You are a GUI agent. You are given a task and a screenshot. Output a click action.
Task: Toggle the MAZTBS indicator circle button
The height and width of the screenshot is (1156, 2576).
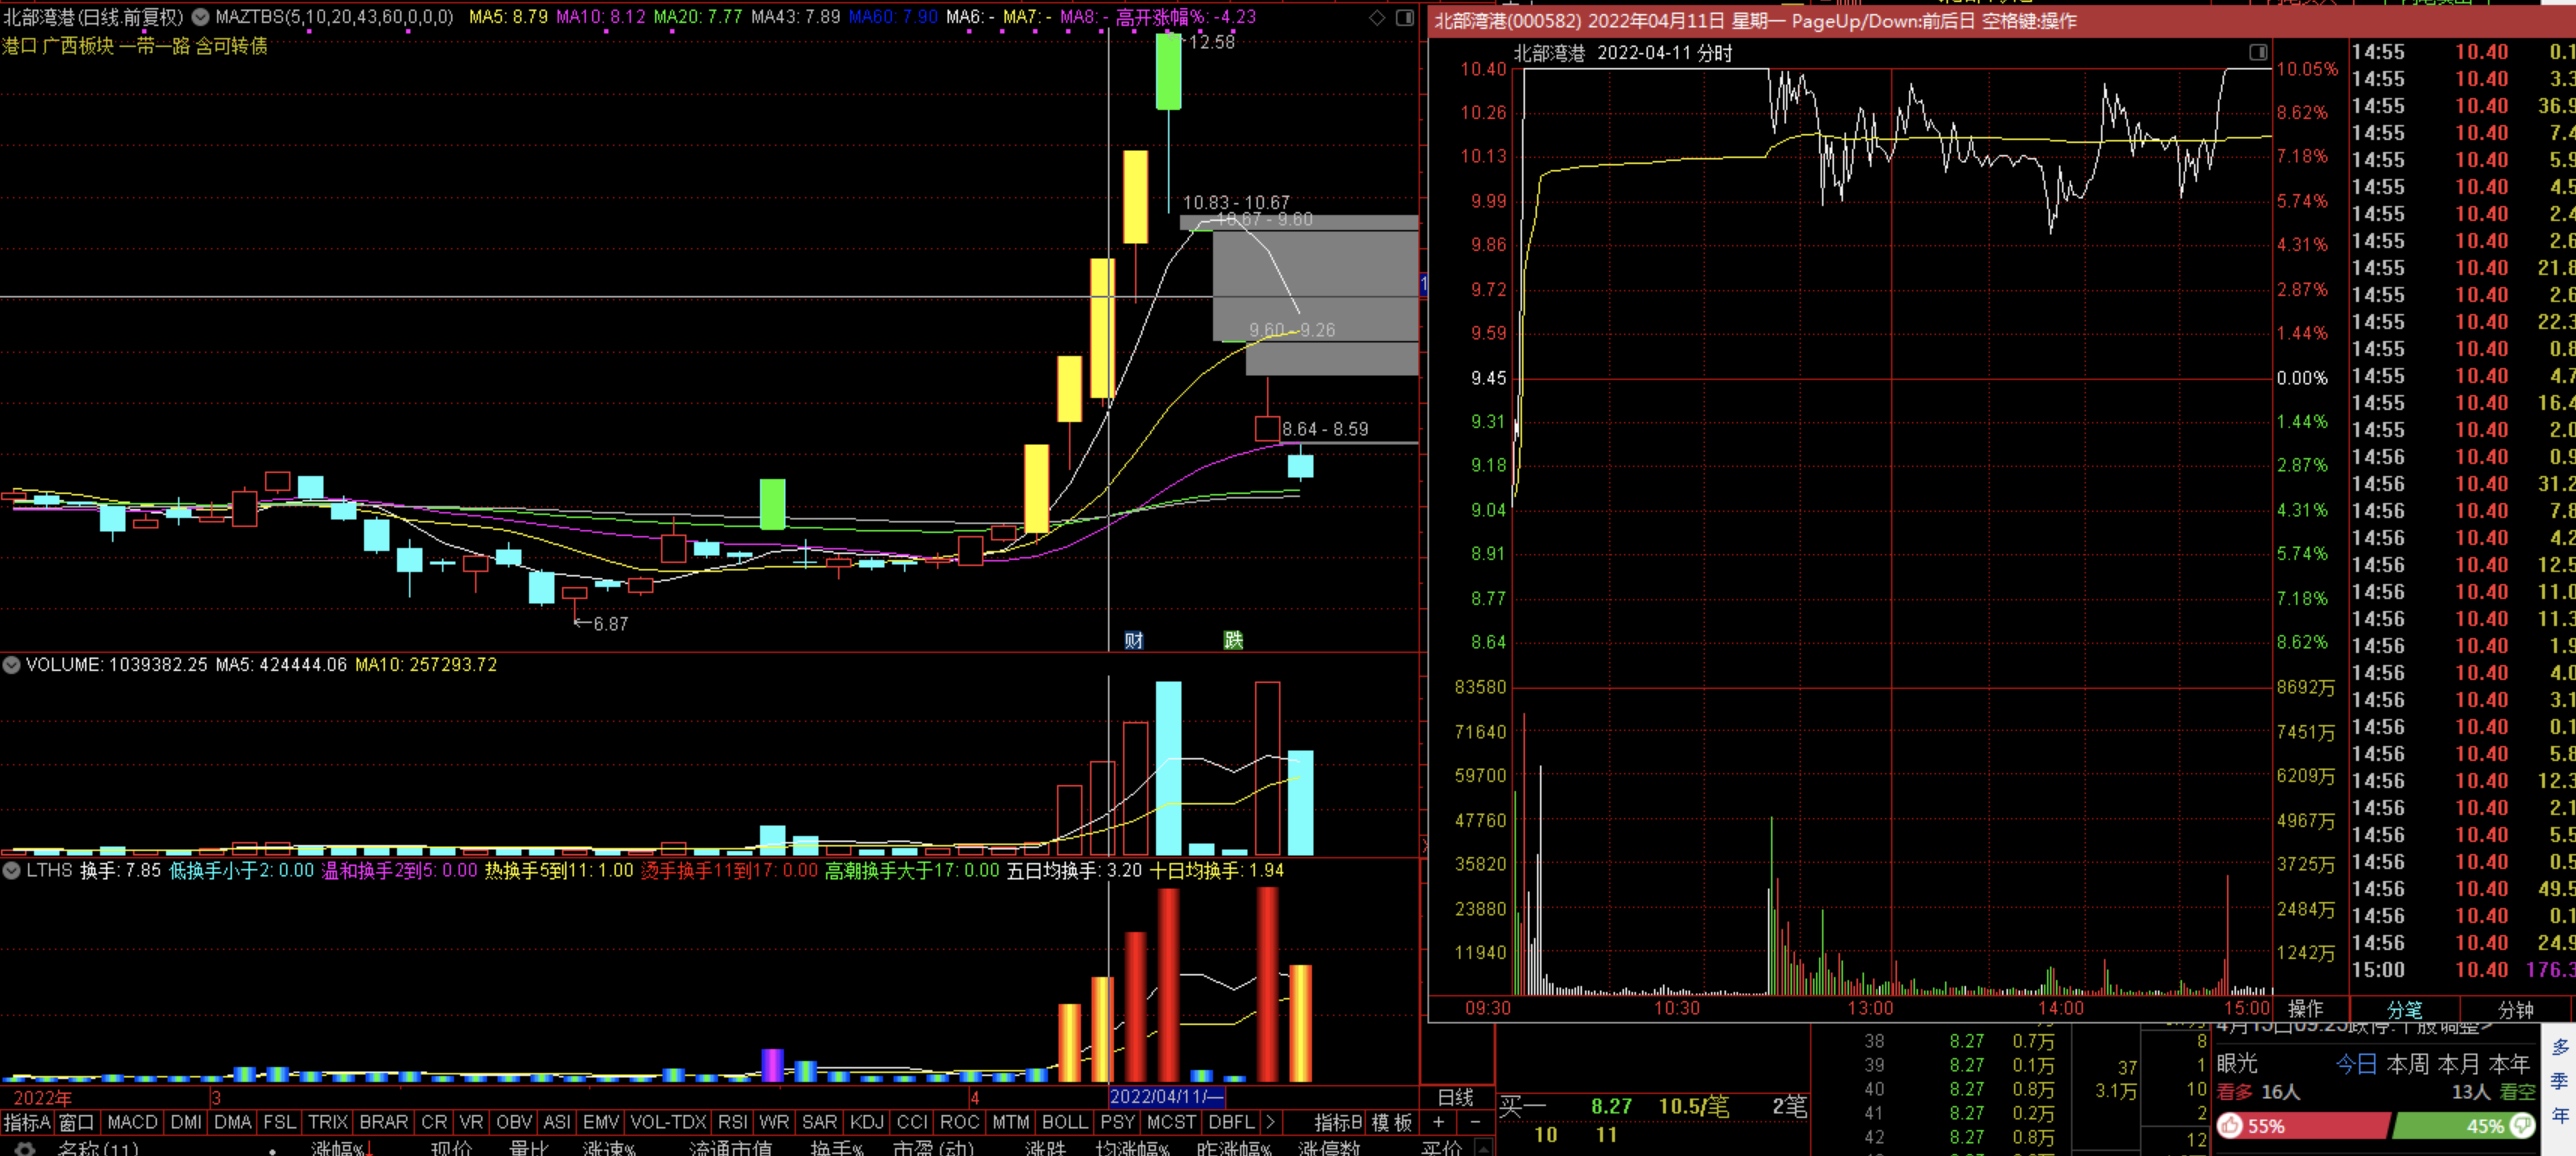click(200, 17)
